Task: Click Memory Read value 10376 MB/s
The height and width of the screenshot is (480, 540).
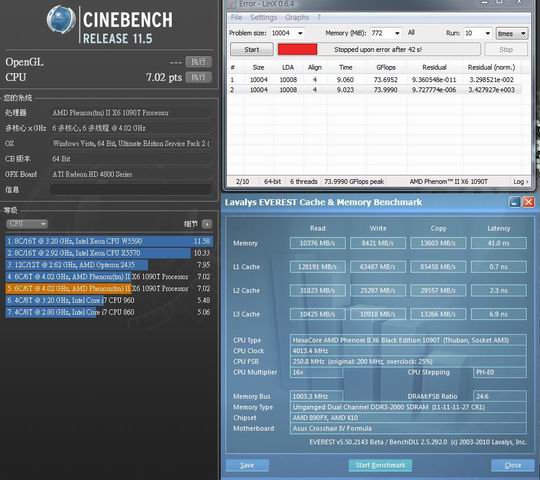Action: pyautogui.click(x=318, y=243)
